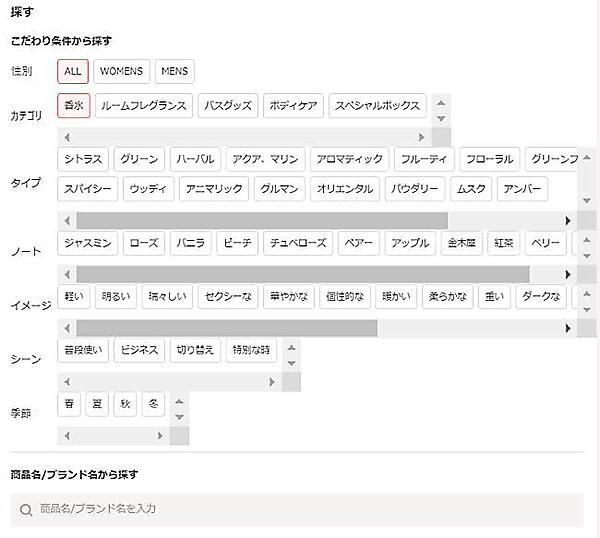600x538 pixels.
Task: Pick the ハーバル type tag
Action: click(195, 159)
